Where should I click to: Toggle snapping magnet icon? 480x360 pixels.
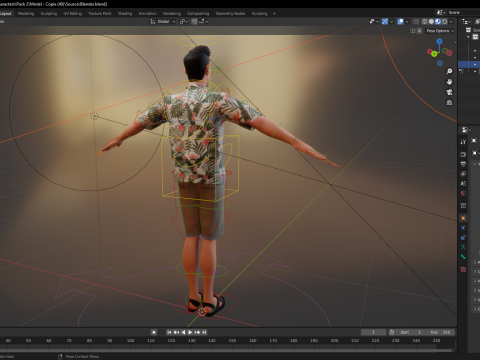[194, 21]
